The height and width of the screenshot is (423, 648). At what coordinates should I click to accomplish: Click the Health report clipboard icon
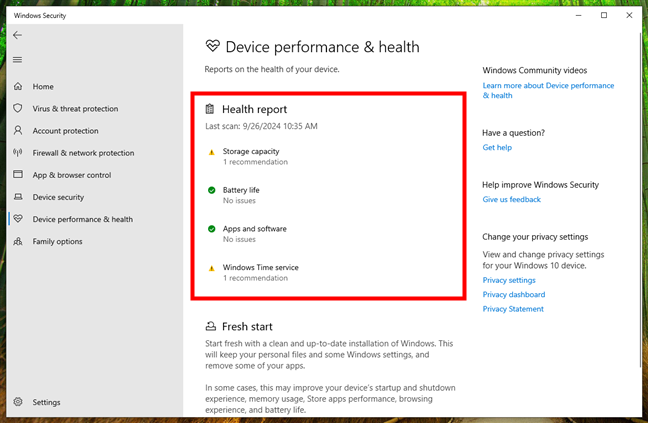(210, 109)
